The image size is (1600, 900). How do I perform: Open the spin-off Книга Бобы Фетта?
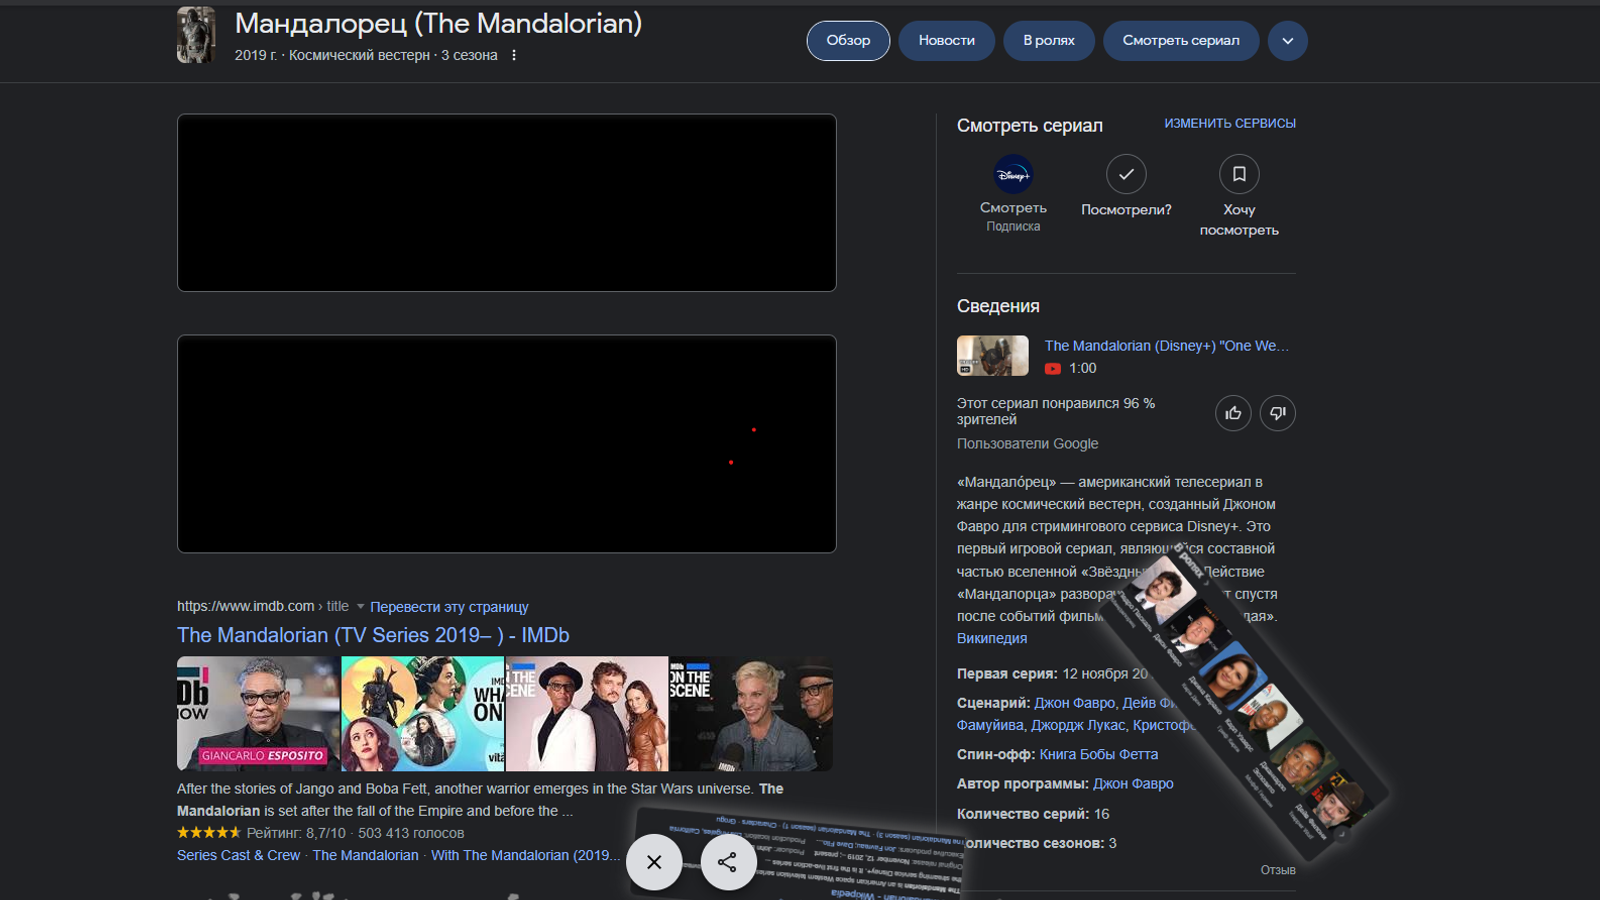pyautogui.click(x=1098, y=755)
